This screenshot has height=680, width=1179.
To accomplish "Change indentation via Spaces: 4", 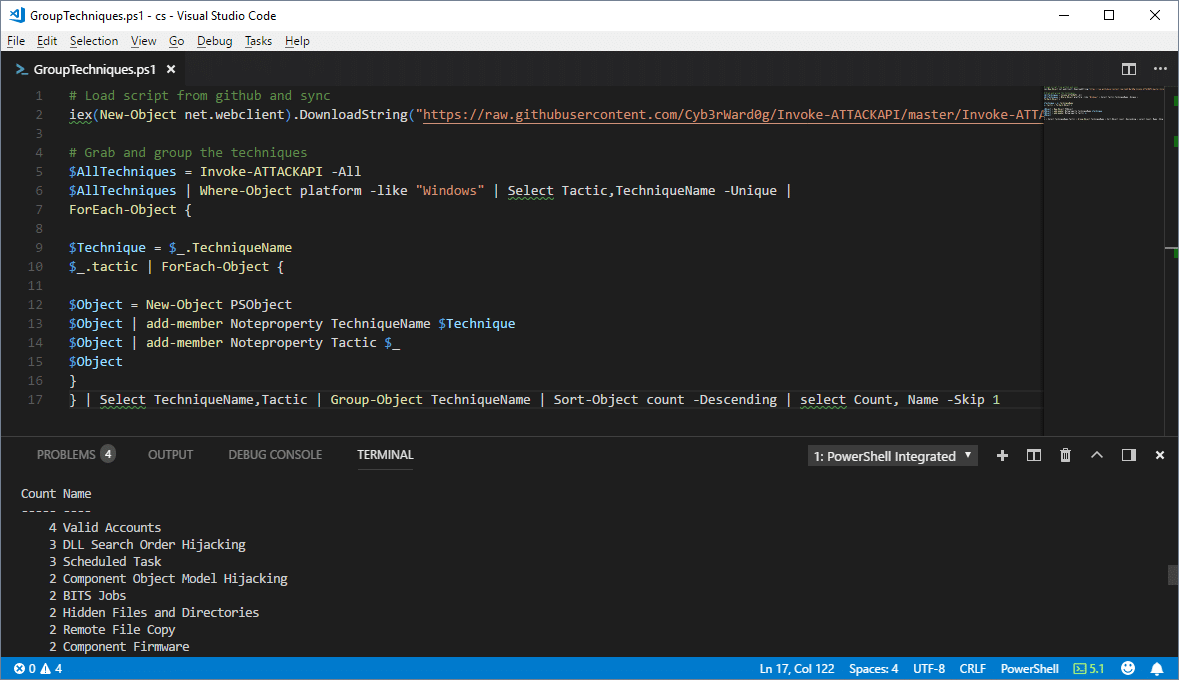I will coord(874,669).
